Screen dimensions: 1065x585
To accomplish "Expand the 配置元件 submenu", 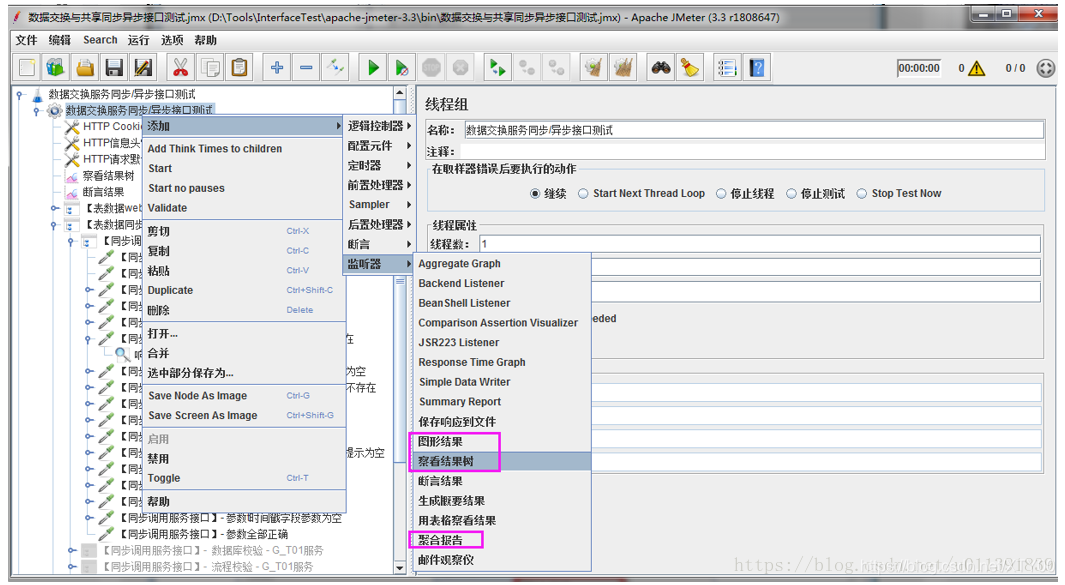I will pyautogui.click(x=379, y=145).
